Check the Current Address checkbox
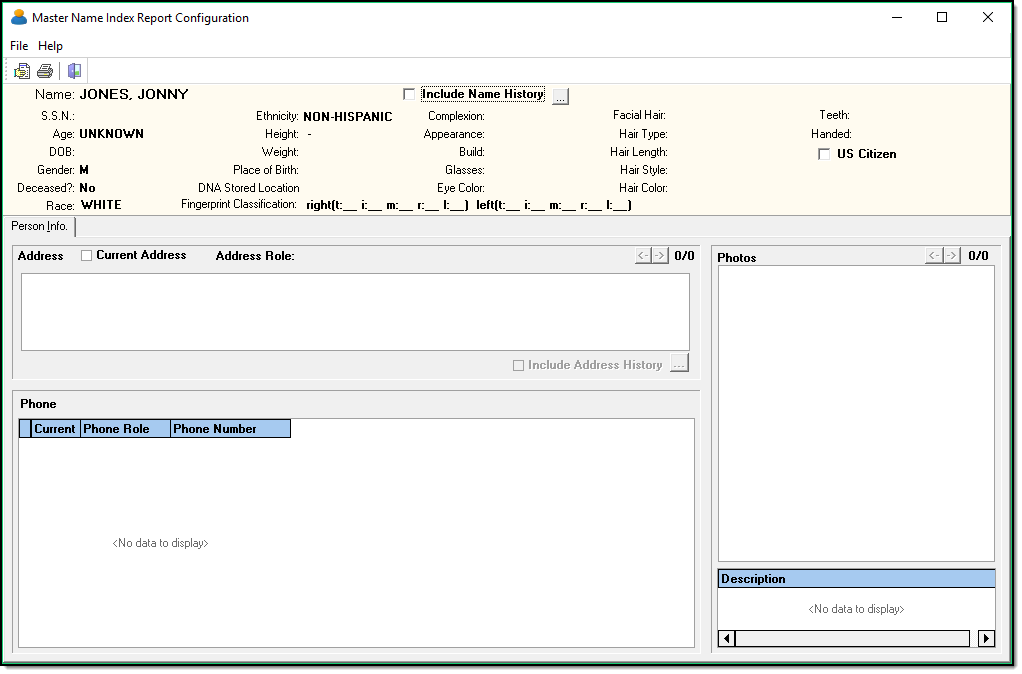Image resolution: width=1022 pixels, height=674 pixels. [86, 256]
